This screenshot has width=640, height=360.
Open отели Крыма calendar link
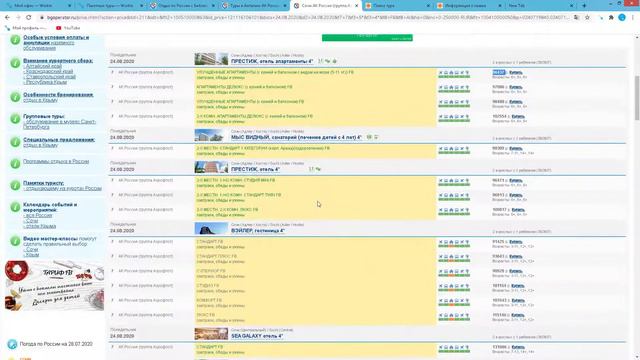coord(41,226)
